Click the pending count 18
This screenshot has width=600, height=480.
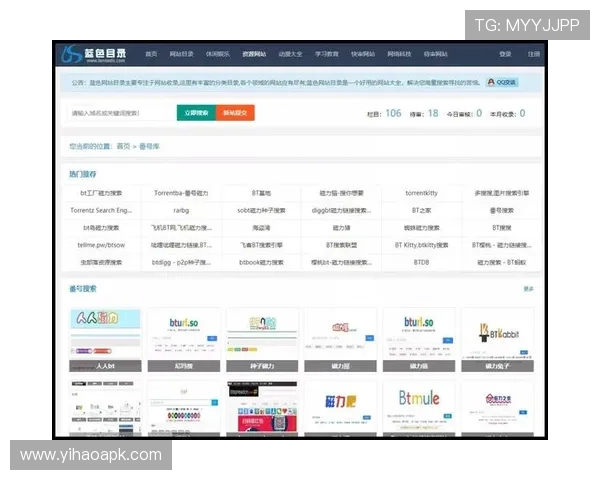tap(433, 113)
